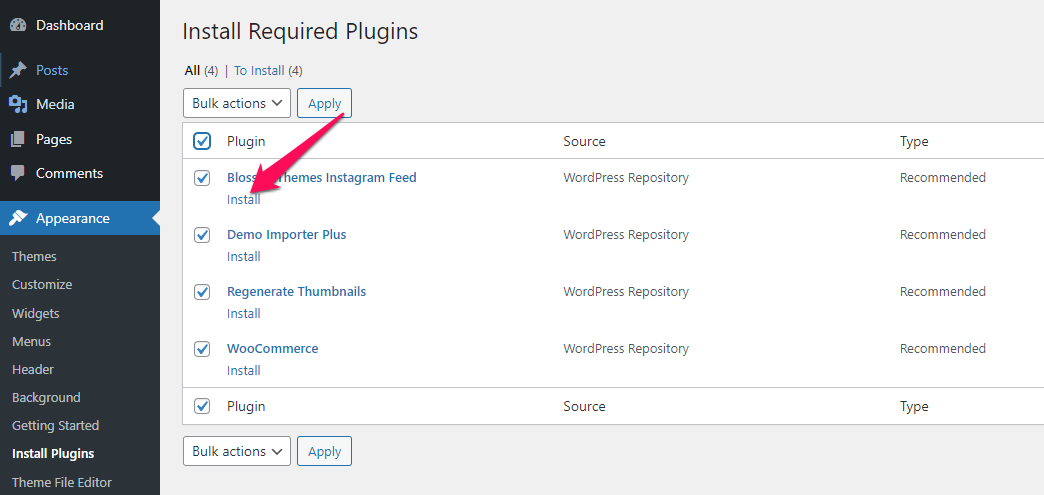Open the Demo Importer Plus plugin link
Image resolution: width=1044 pixels, height=495 pixels.
287,235
